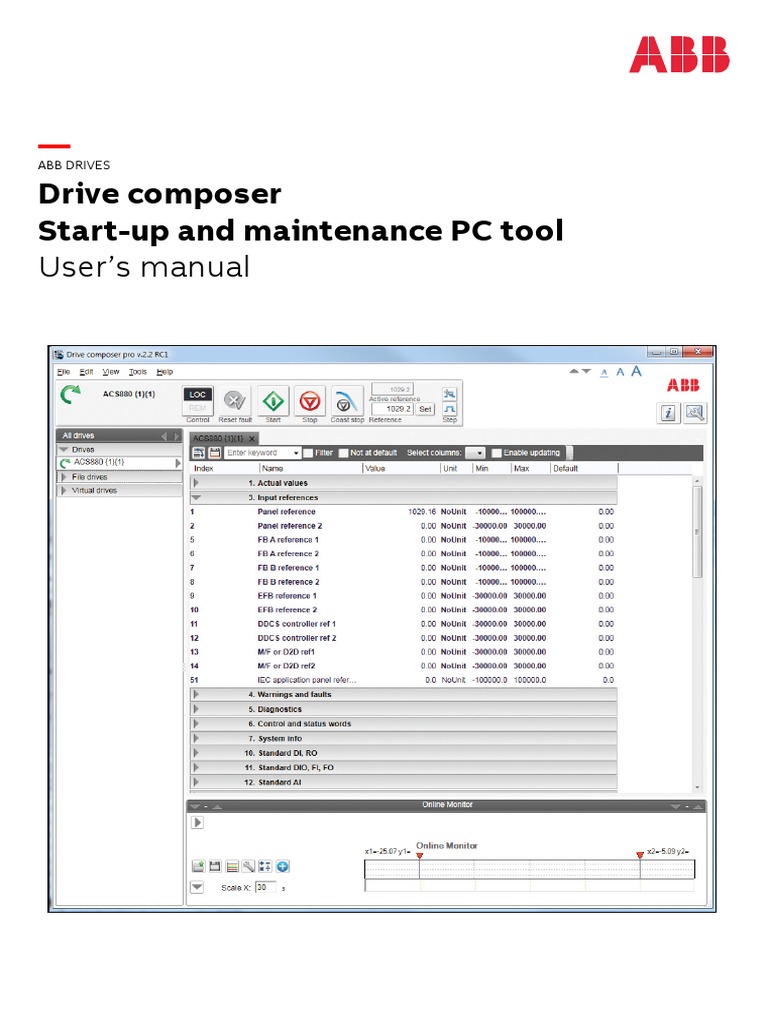Screen dimensions: 768x1024
Task: Open the Edit menu
Action: 86,372
